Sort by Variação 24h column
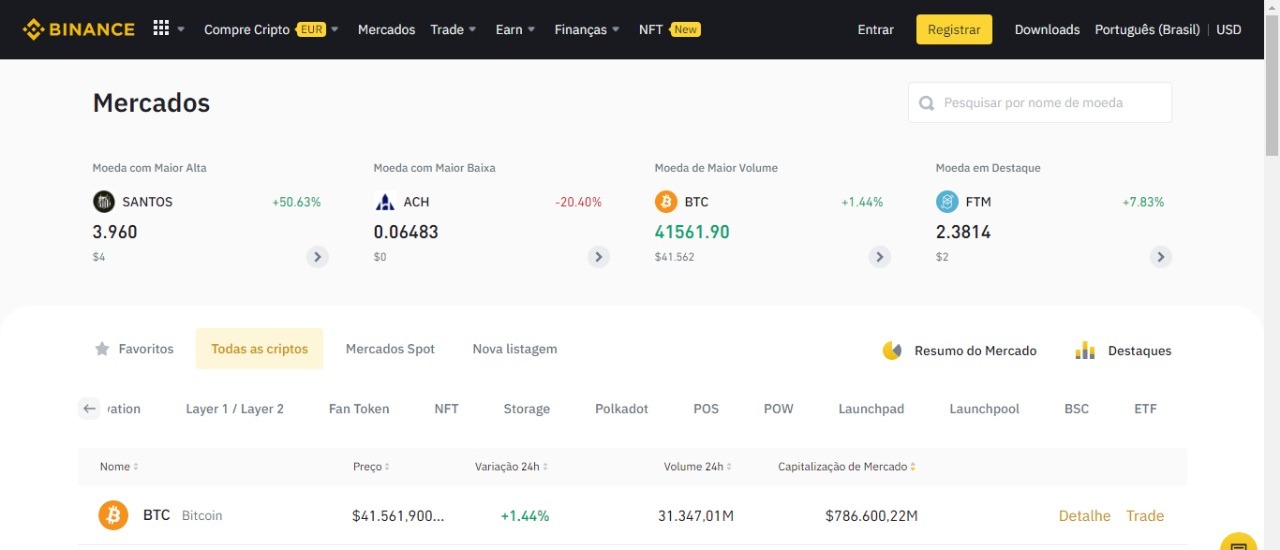 [511, 467]
